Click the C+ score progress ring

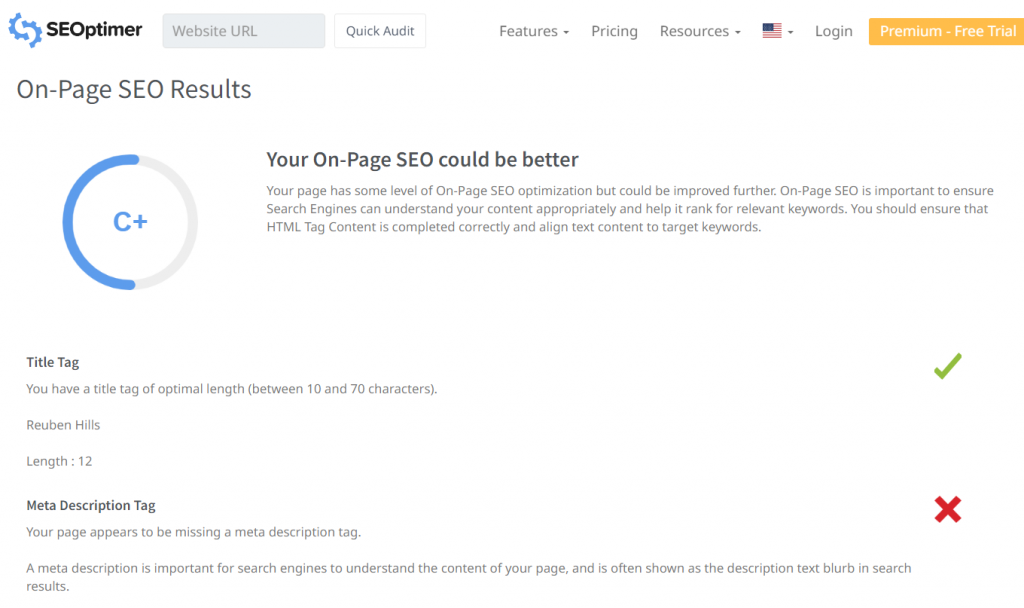(129, 221)
